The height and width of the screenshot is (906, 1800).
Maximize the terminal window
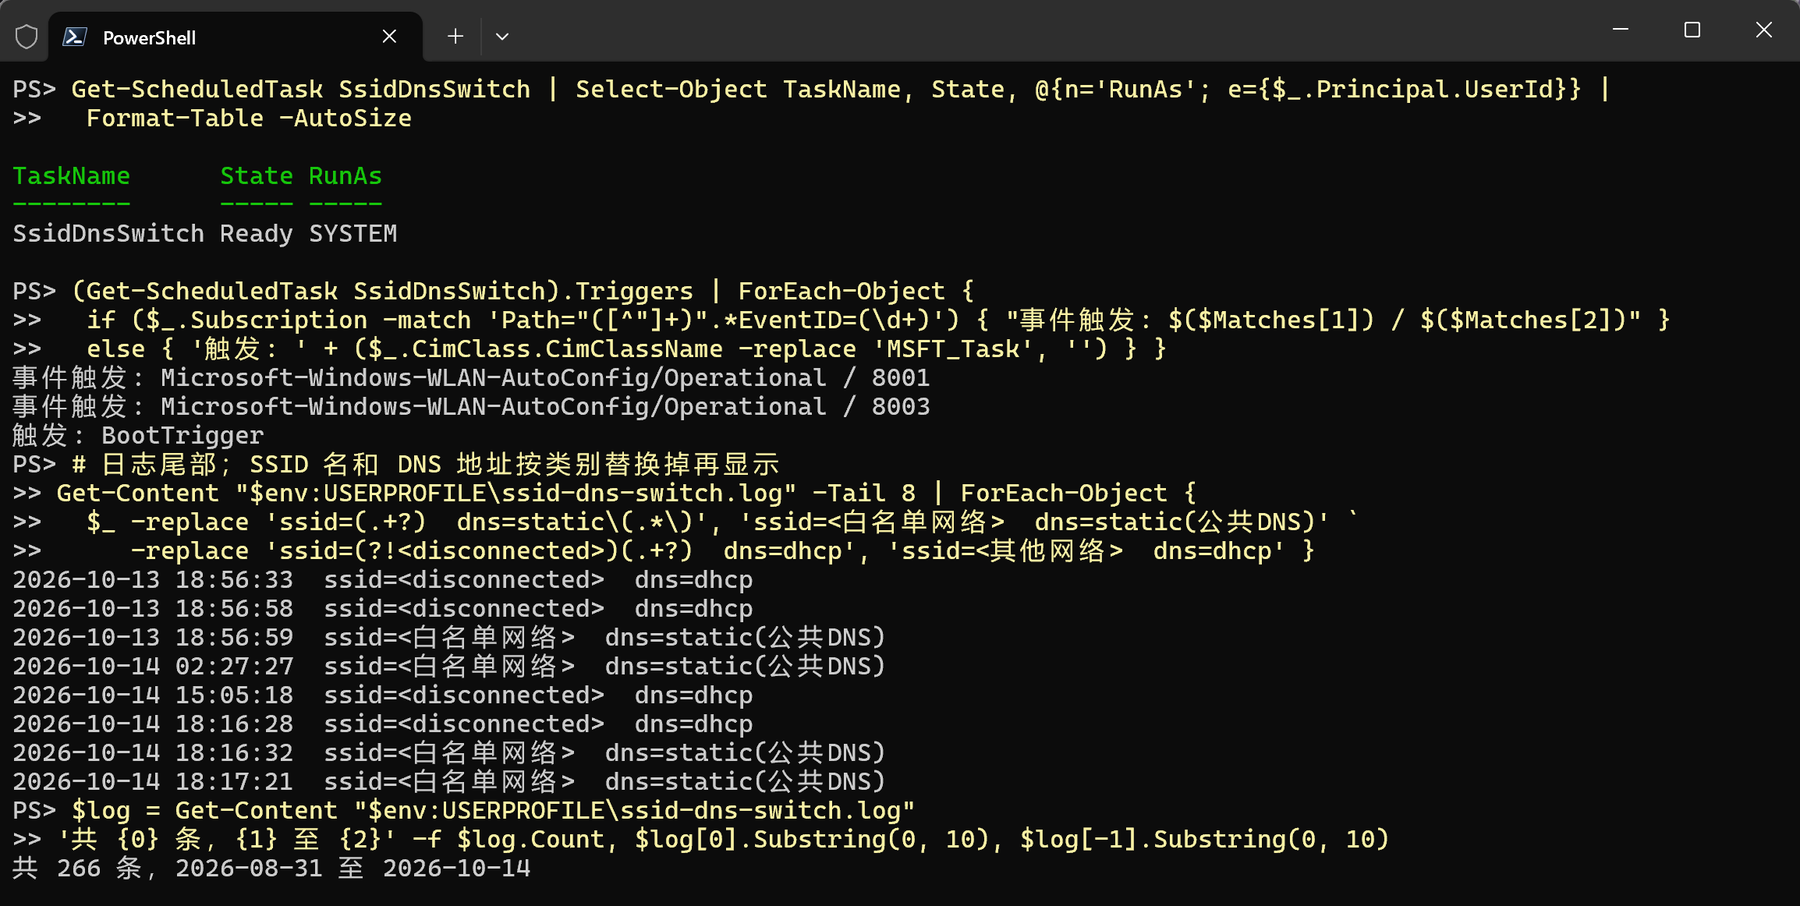[1692, 30]
